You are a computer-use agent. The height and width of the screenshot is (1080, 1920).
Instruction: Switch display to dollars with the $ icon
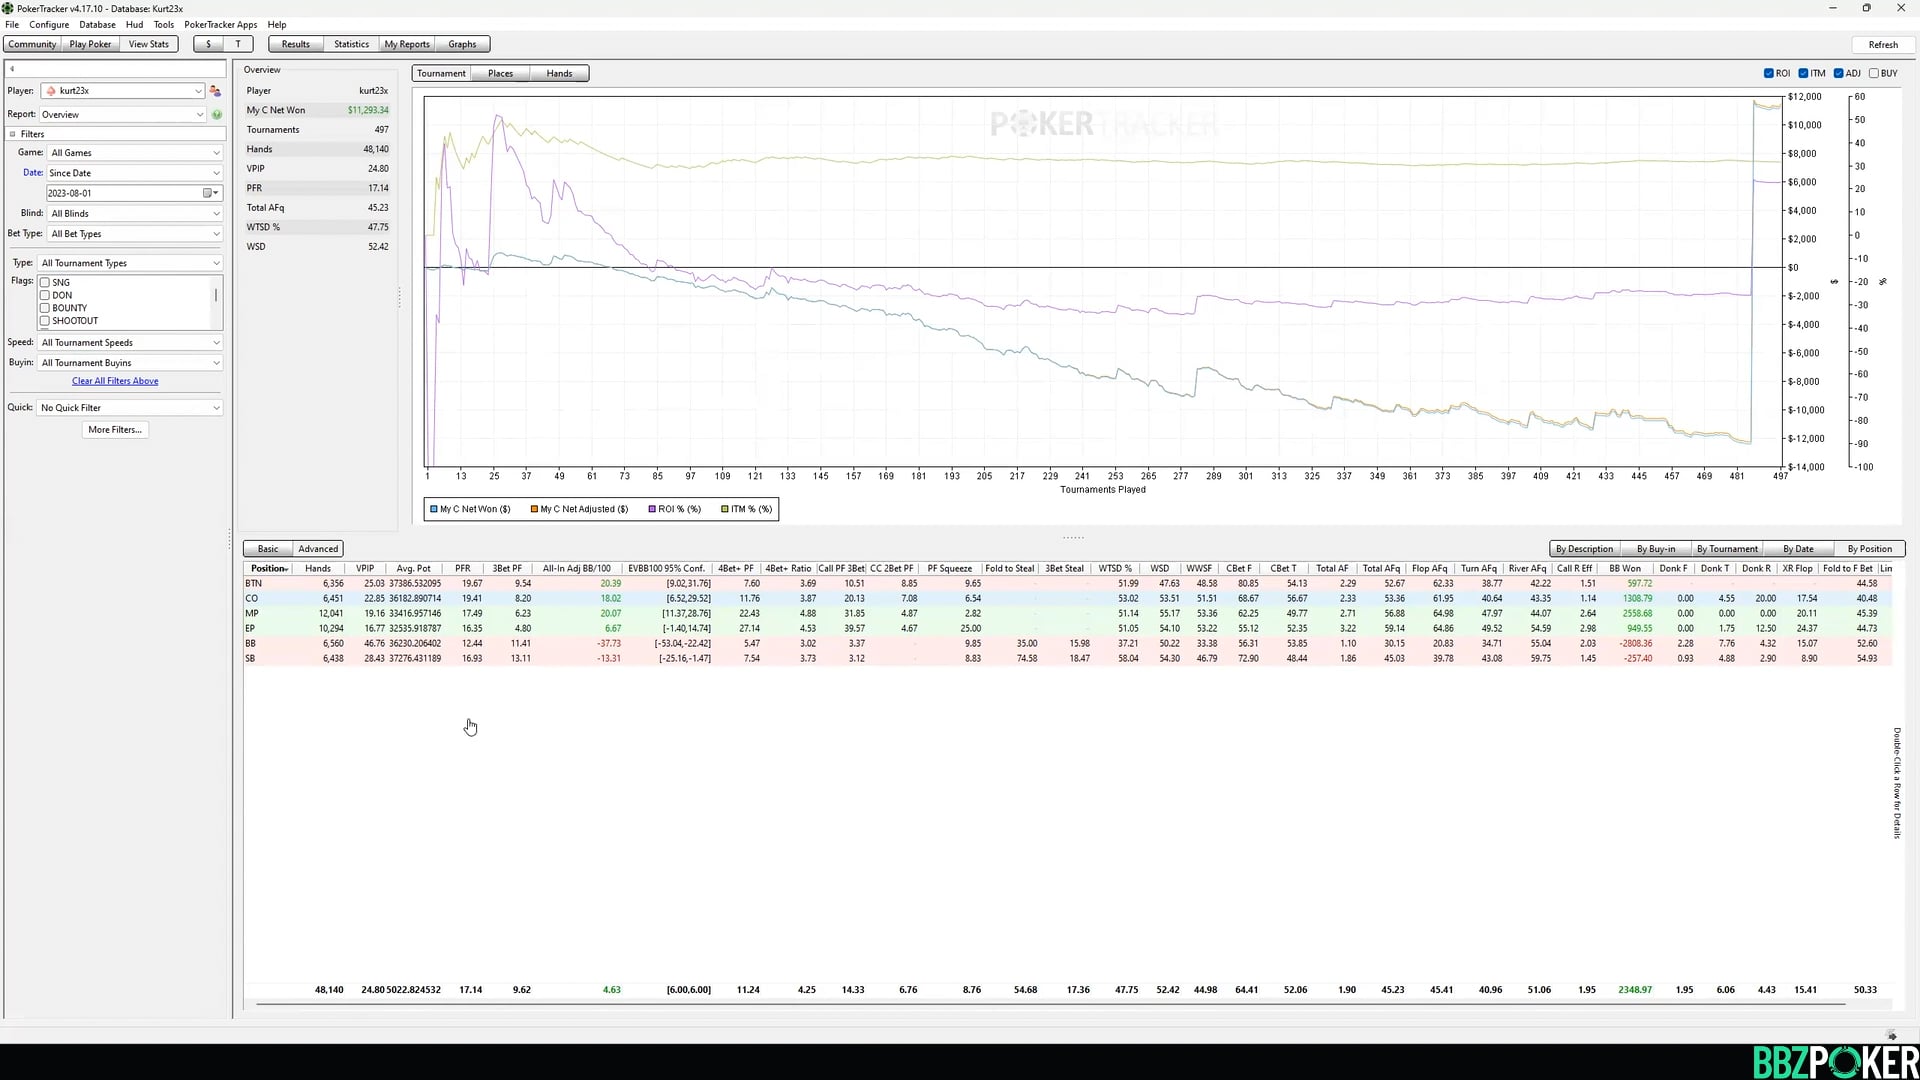coord(208,44)
